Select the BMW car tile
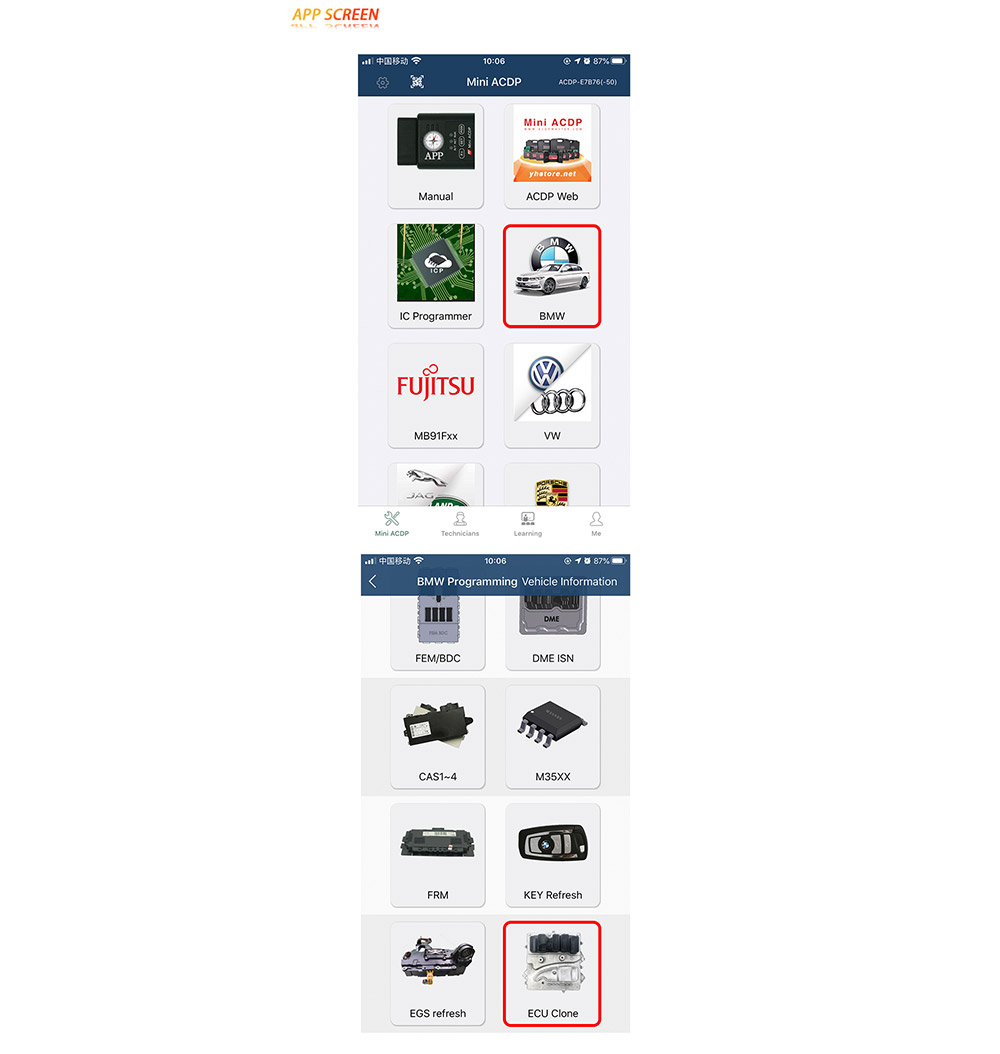1000x1054 pixels. pos(552,276)
